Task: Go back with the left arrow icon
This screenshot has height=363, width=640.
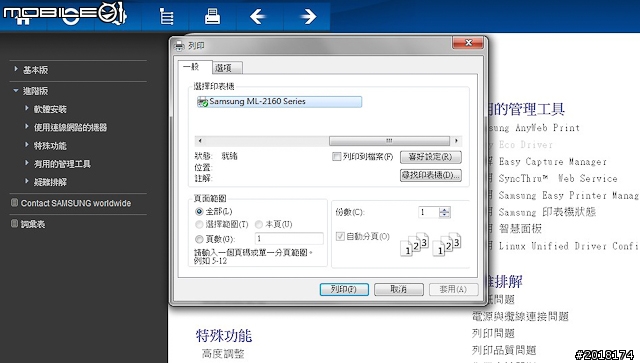Action: point(258,17)
